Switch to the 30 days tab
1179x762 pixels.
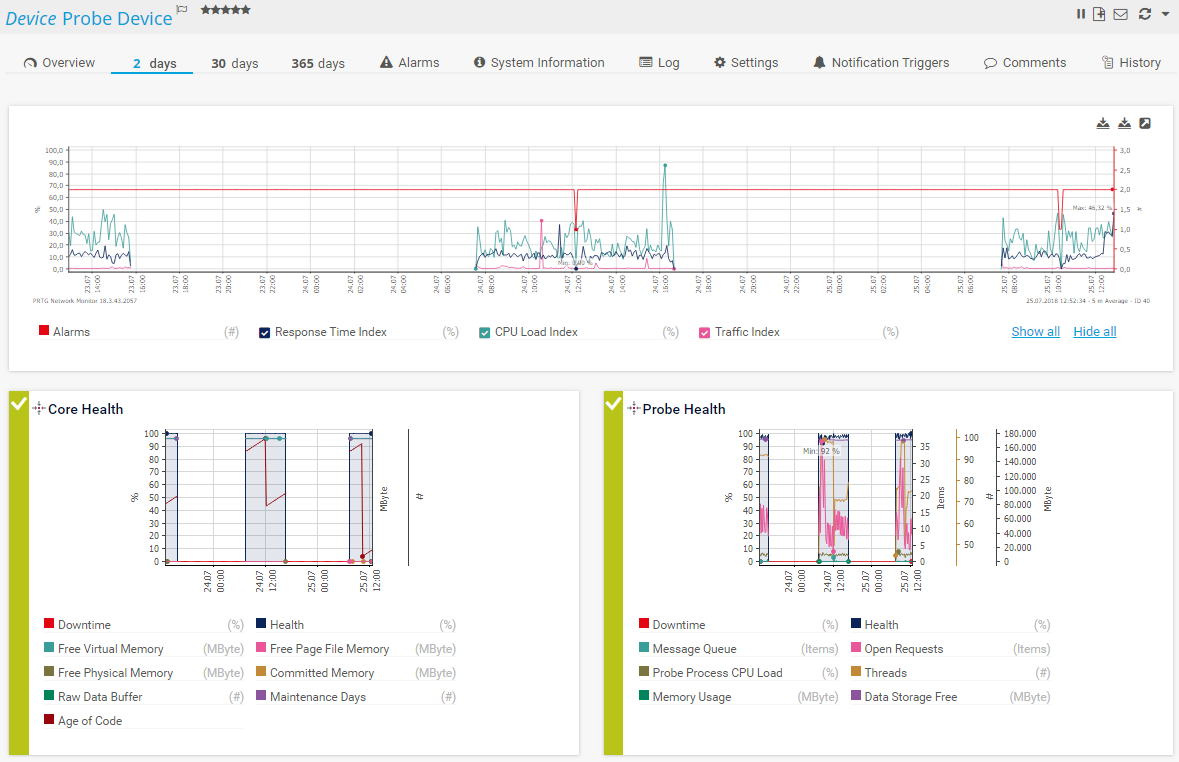234,63
